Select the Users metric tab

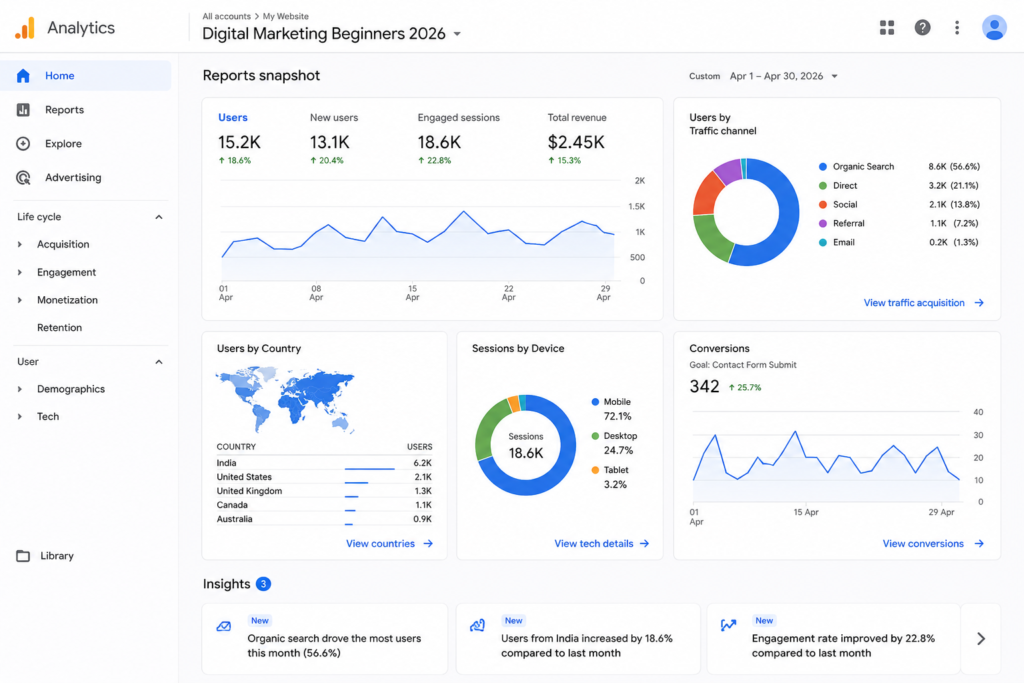click(x=240, y=138)
